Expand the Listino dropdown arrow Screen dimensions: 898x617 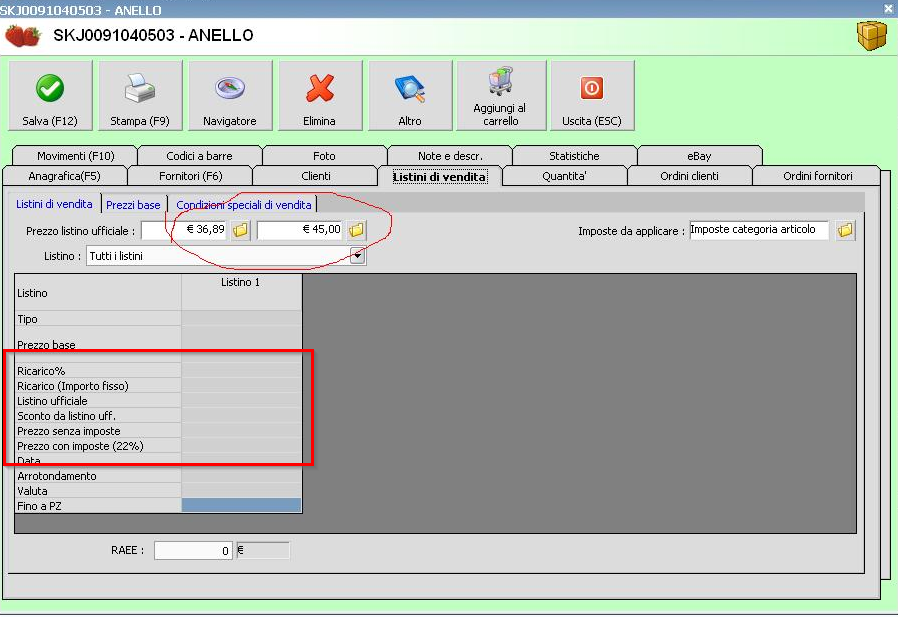[357, 256]
